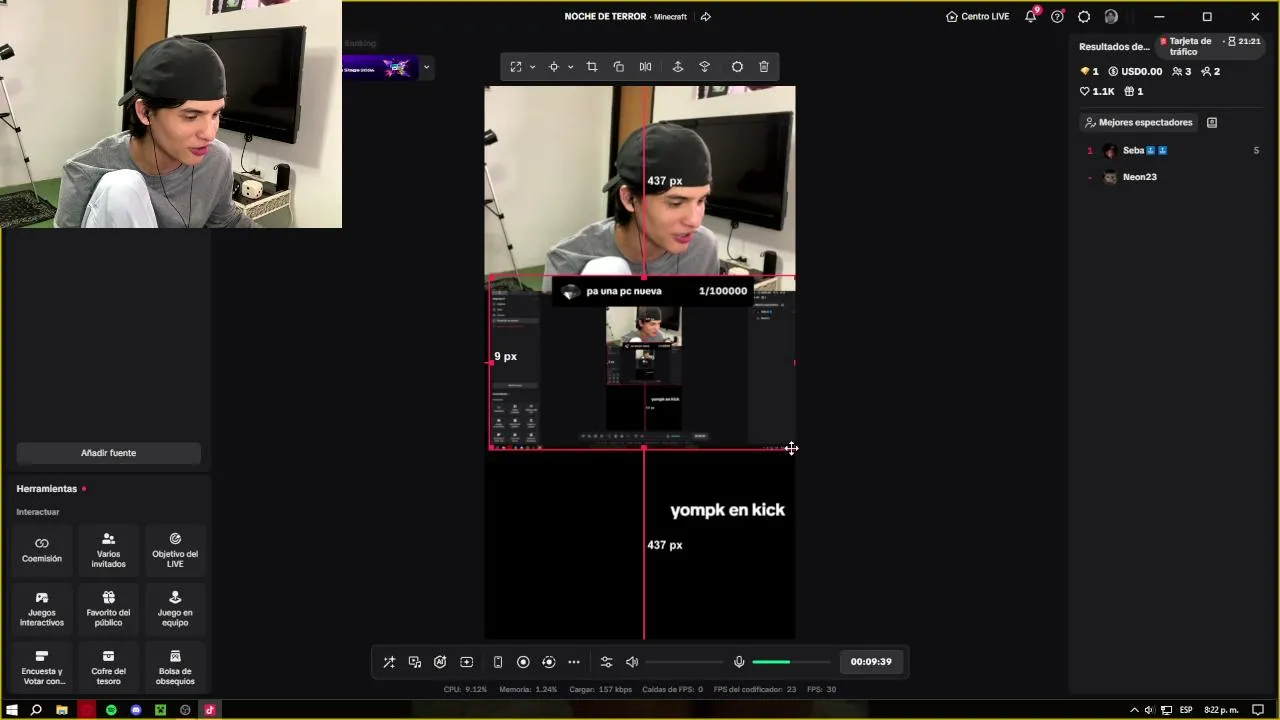
Task: Switch to mobile portrait preview
Action: [x=498, y=662]
